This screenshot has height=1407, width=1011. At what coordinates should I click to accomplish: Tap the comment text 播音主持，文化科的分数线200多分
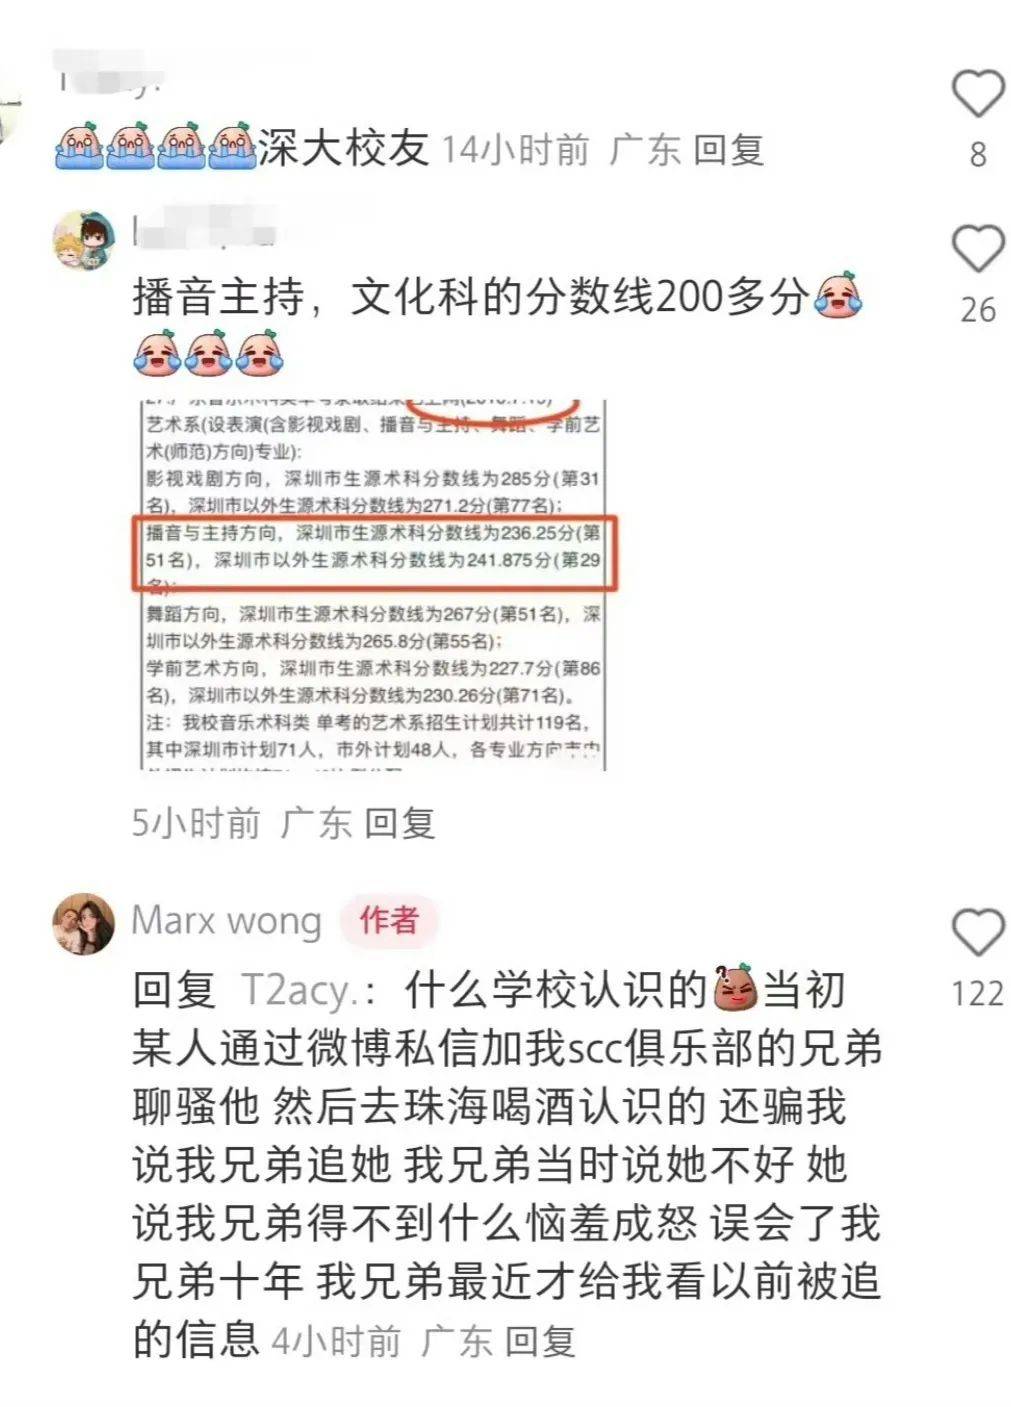(470, 298)
